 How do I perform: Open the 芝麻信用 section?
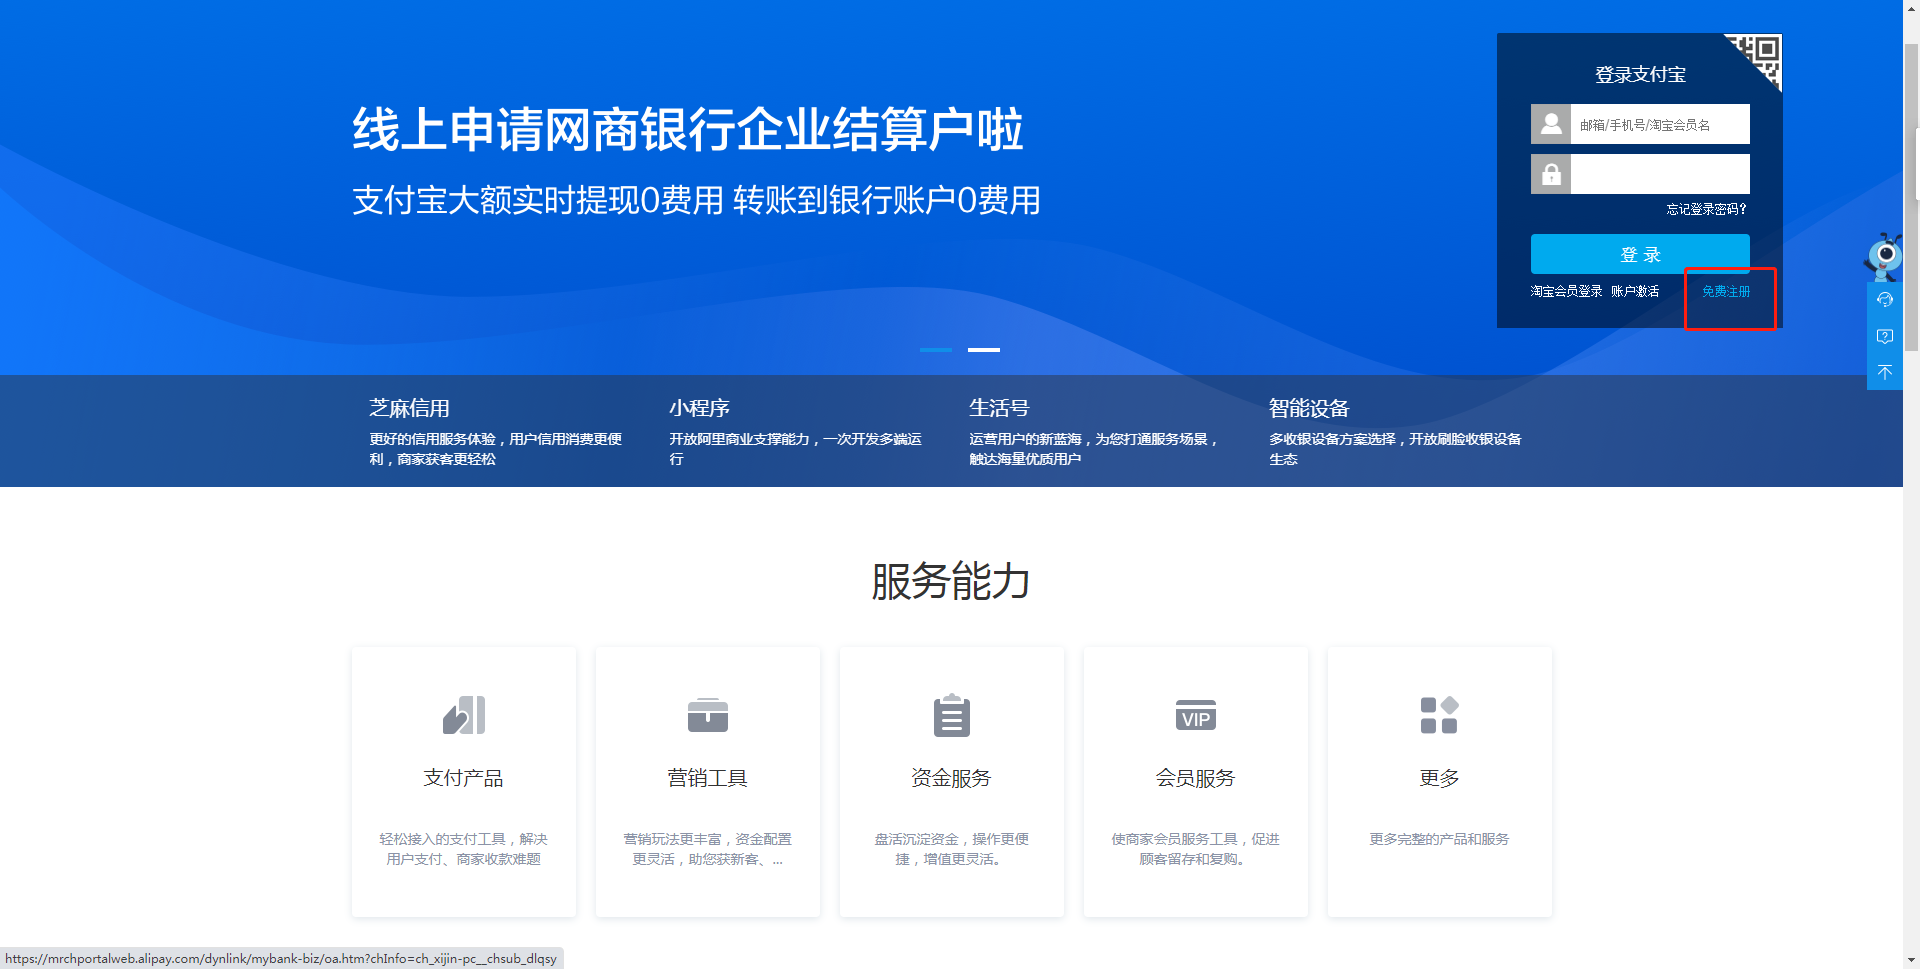pyautogui.click(x=409, y=408)
